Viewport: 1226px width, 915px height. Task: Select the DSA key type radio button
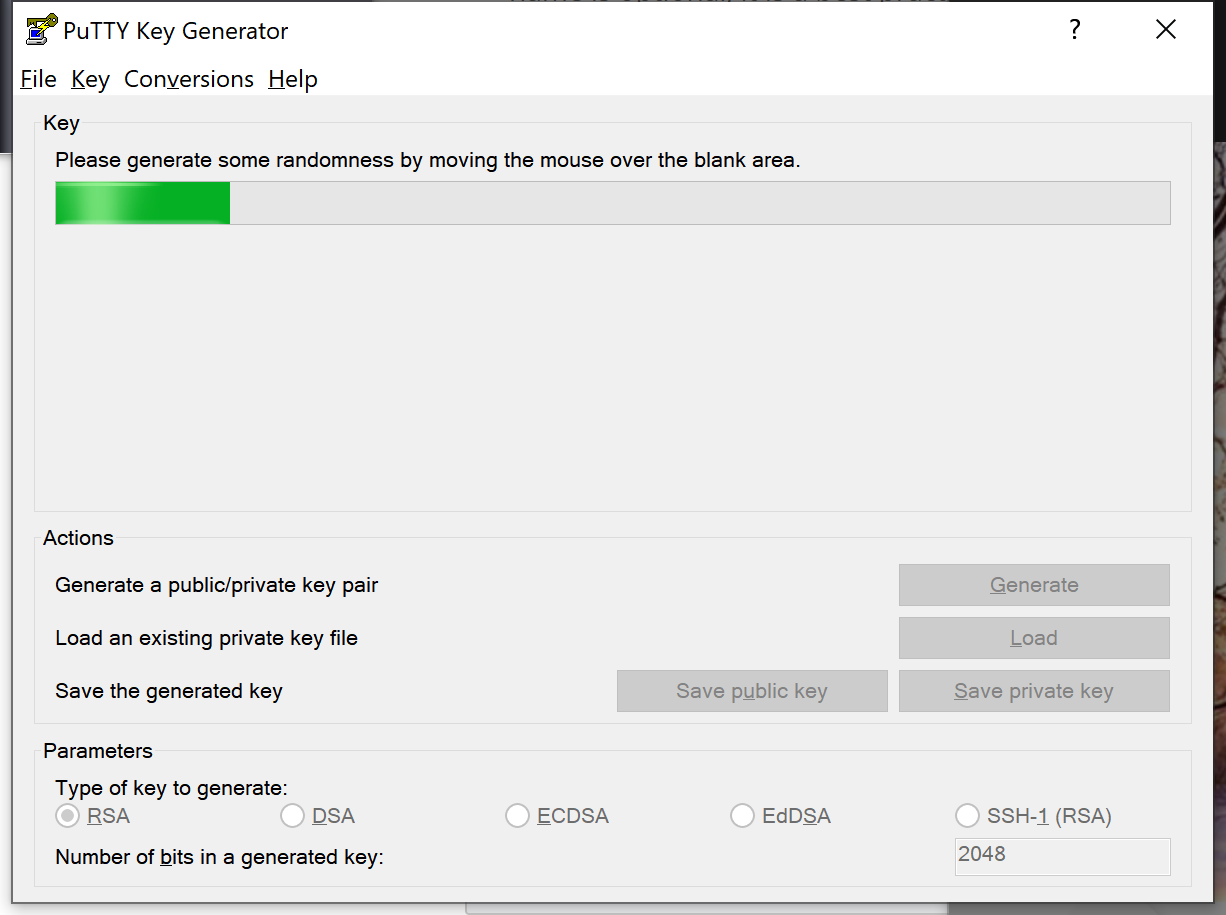[x=292, y=816]
